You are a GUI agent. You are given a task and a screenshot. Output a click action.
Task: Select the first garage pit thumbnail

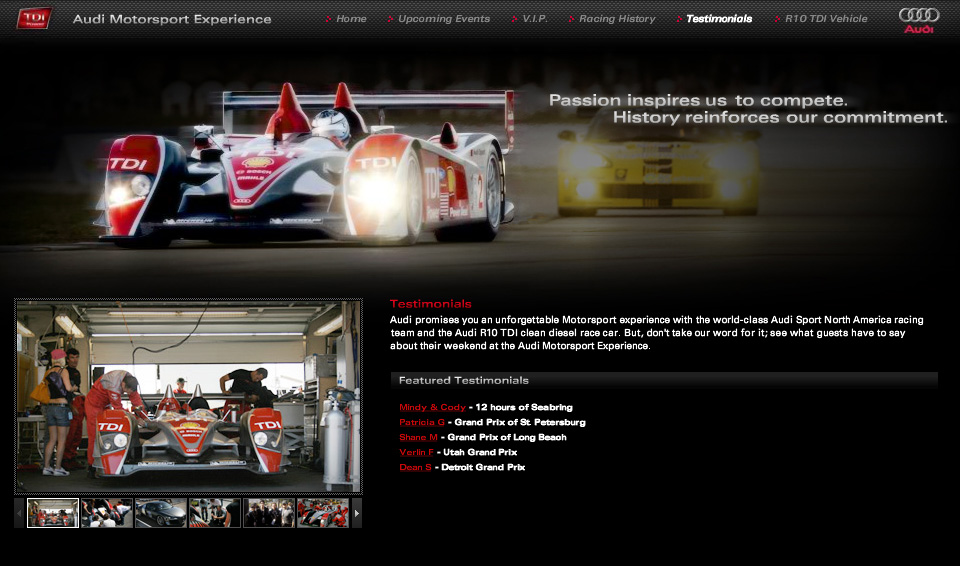point(53,513)
